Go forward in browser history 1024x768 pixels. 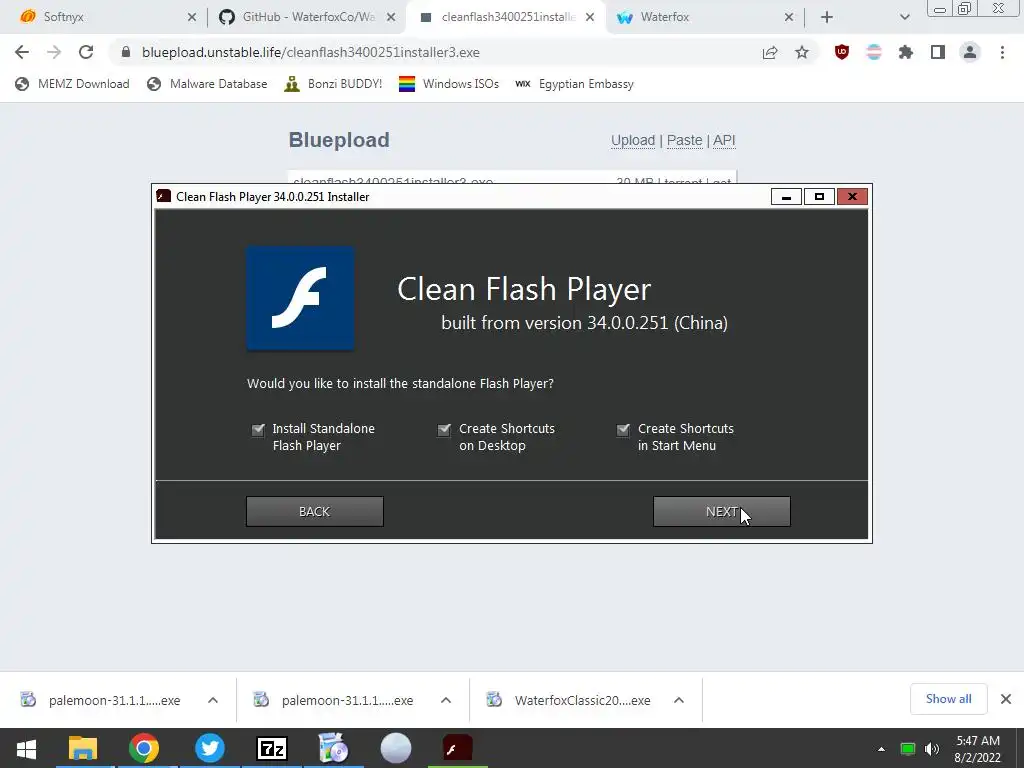point(54,52)
